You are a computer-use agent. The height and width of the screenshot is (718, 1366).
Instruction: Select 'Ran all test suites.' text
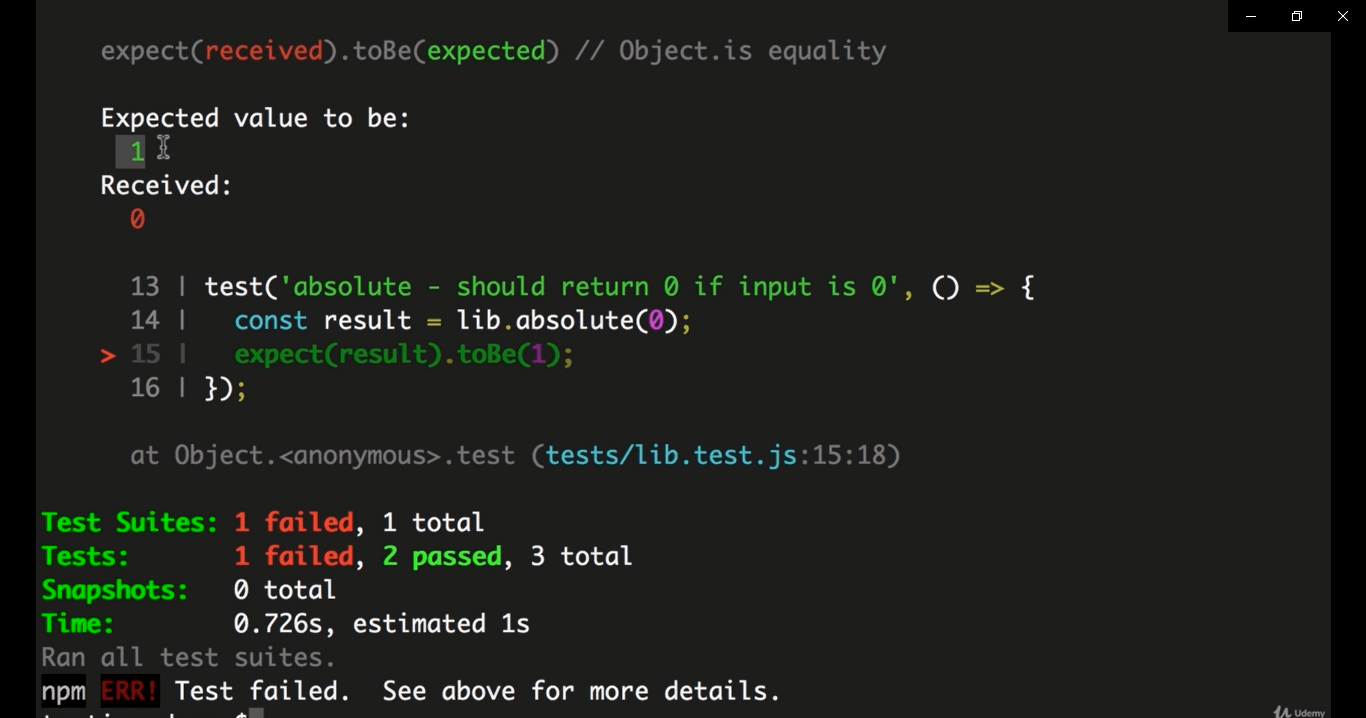click(189, 658)
